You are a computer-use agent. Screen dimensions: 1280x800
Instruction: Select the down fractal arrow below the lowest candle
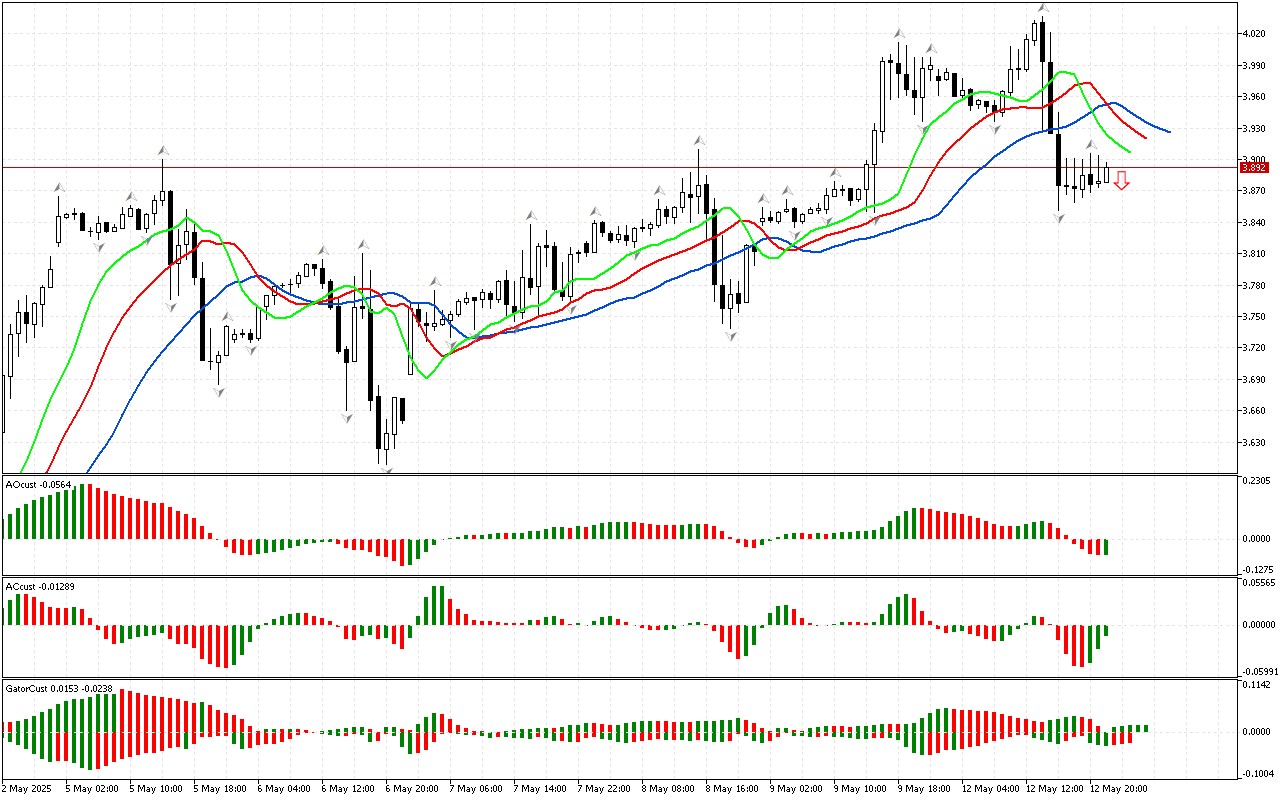pos(386,469)
